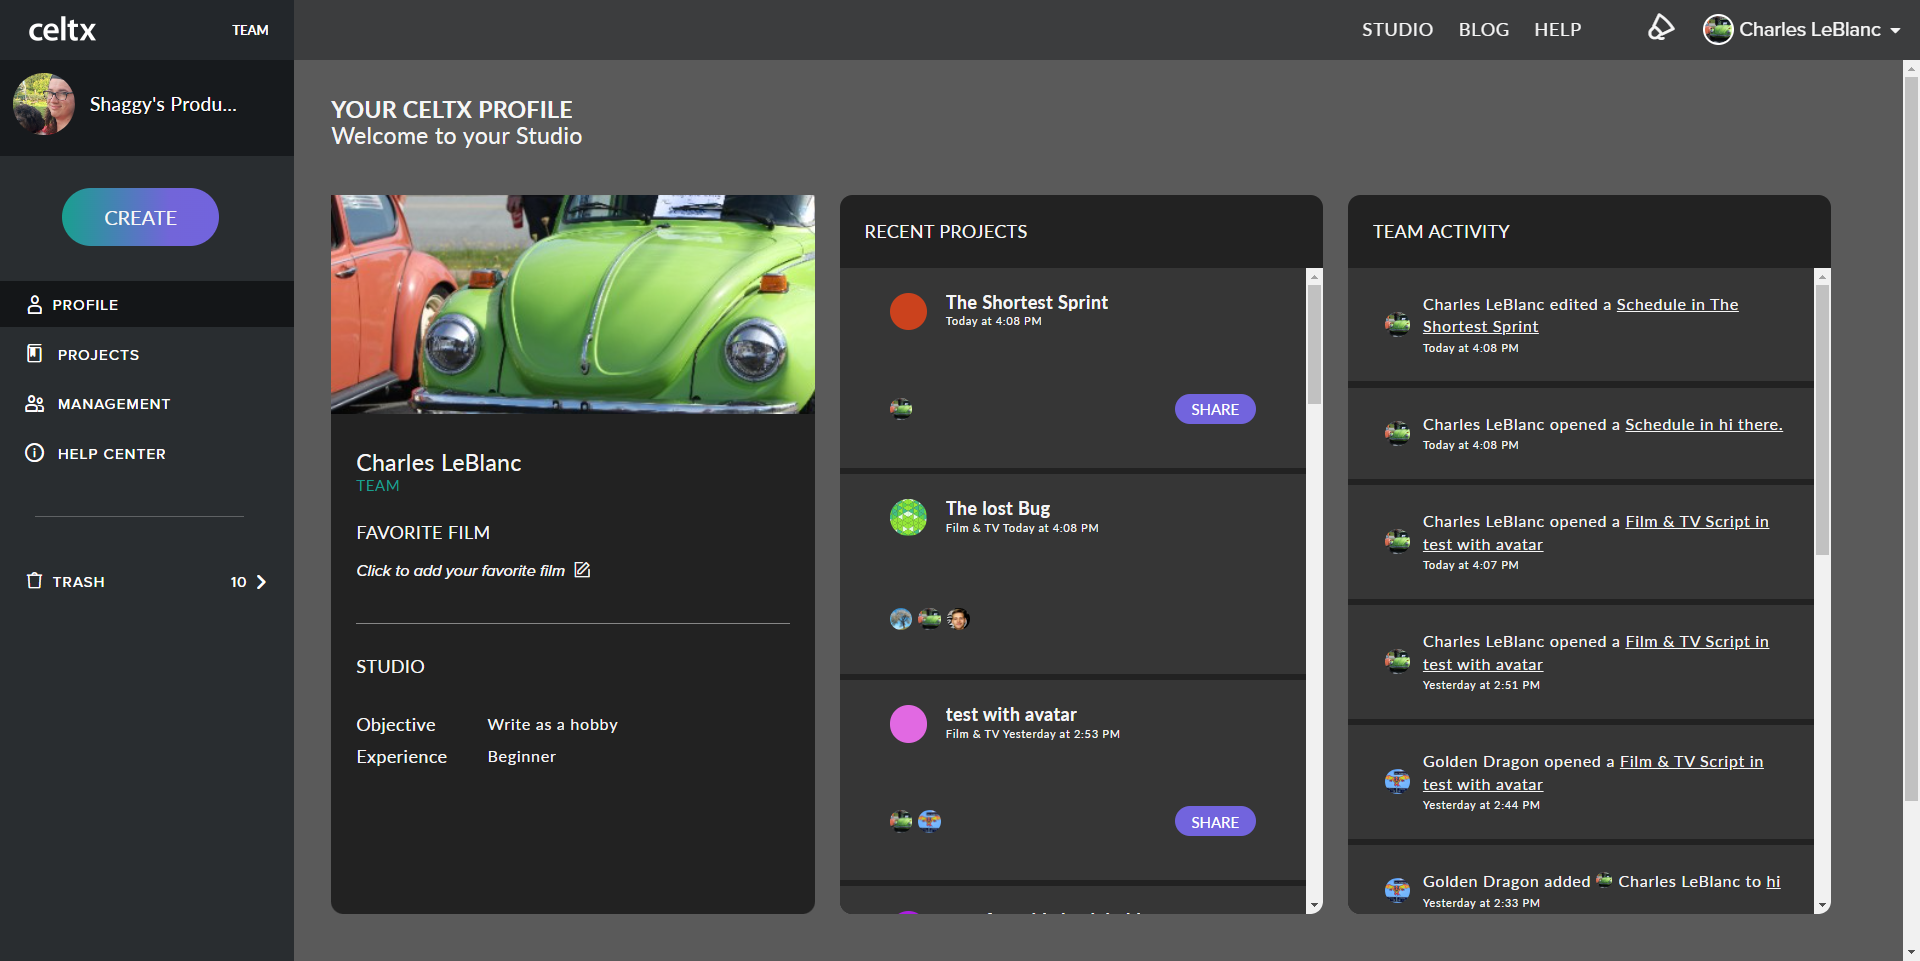Click the Trash bin icon
Screen dimensions: 1920x961
pyautogui.click(x=35, y=581)
